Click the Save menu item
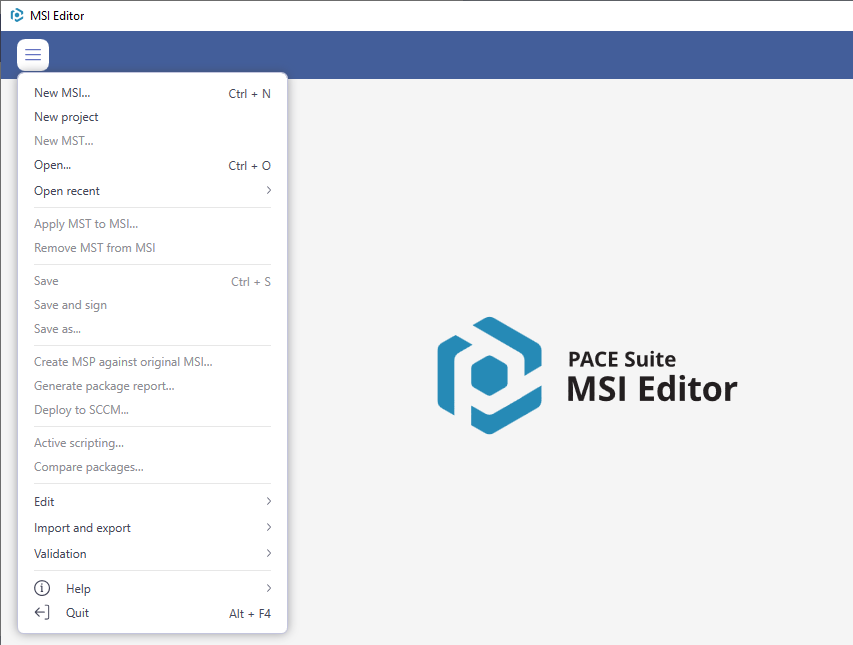This screenshot has height=645, width=853. [152, 281]
